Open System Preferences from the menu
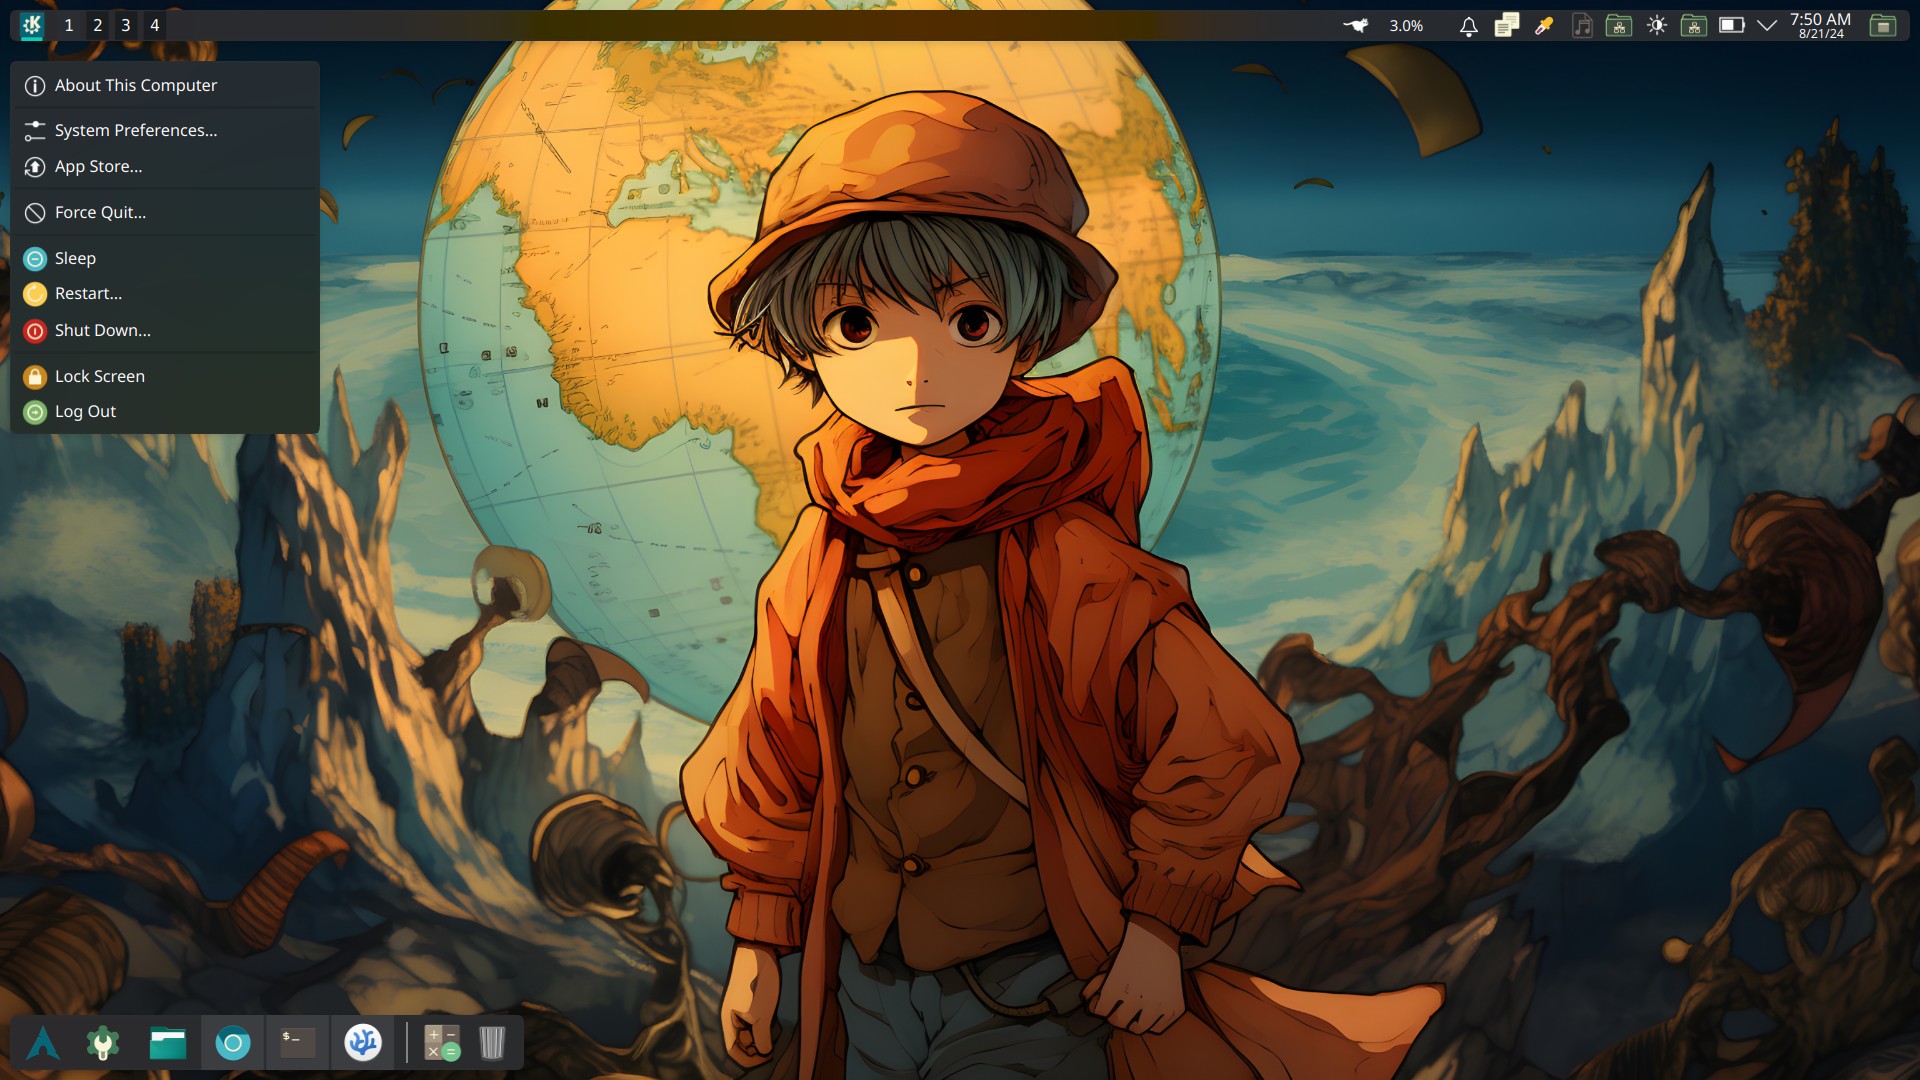Screen dimensions: 1920x1080 136,131
